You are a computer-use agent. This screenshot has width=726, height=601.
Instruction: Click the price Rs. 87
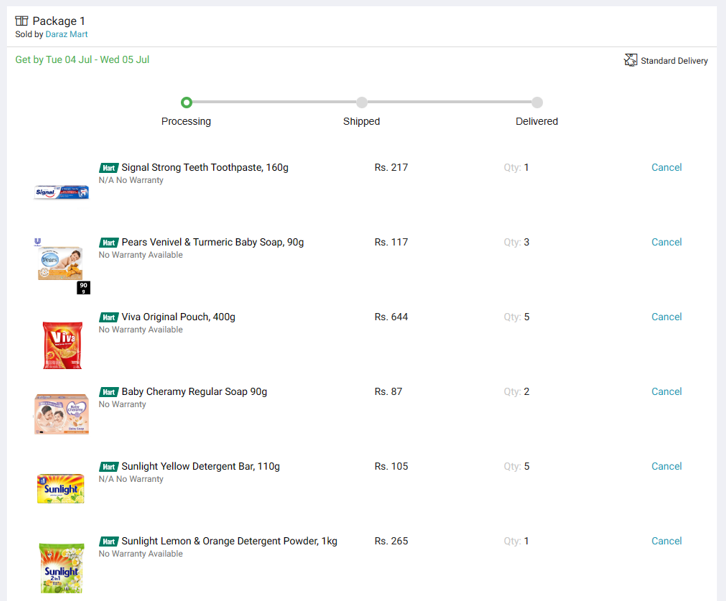point(388,392)
